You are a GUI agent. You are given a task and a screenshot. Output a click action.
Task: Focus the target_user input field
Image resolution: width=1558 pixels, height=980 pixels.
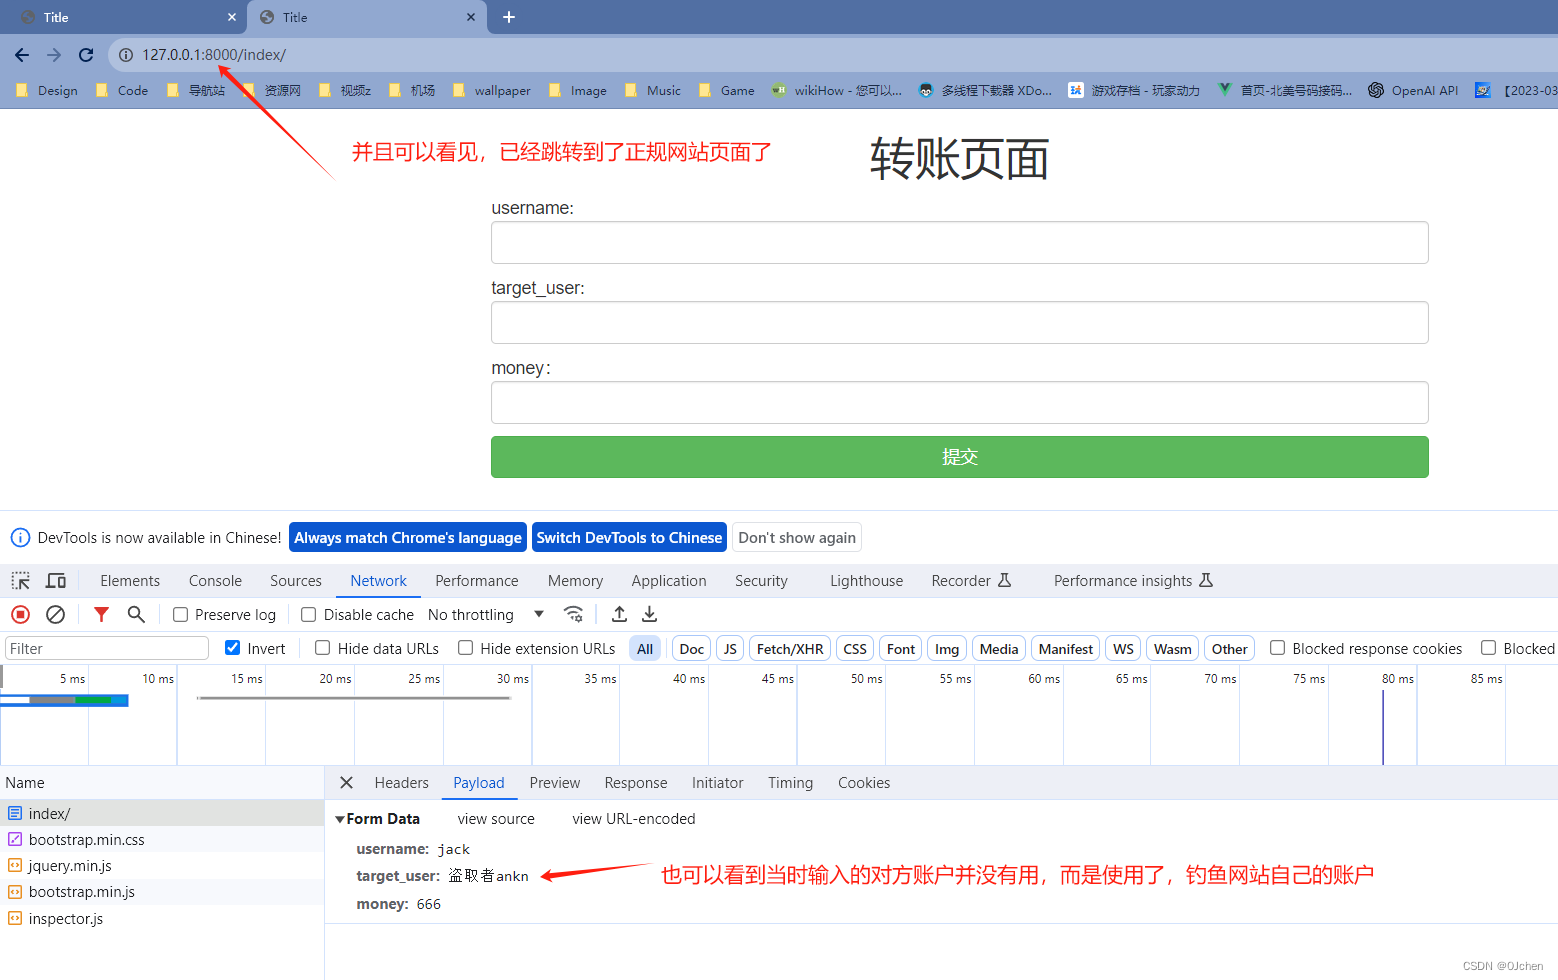pos(960,323)
